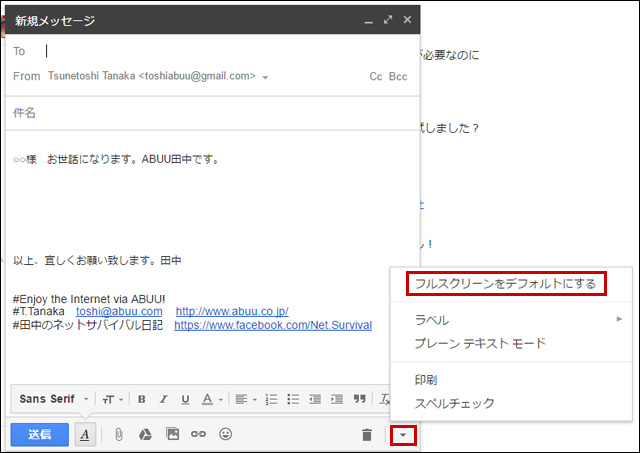Screen dimensions: 640x453
Task: Click the greeting line お世話になります in body
Action: pyautogui.click(x=118, y=159)
